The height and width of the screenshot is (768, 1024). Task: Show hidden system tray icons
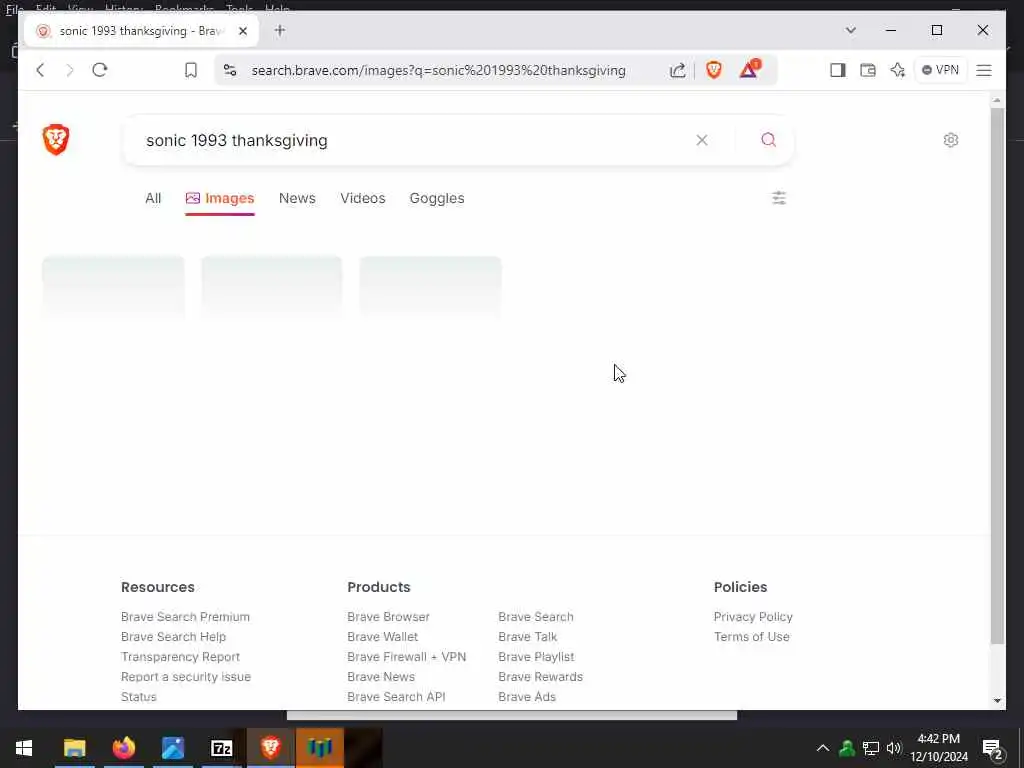(x=823, y=748)
